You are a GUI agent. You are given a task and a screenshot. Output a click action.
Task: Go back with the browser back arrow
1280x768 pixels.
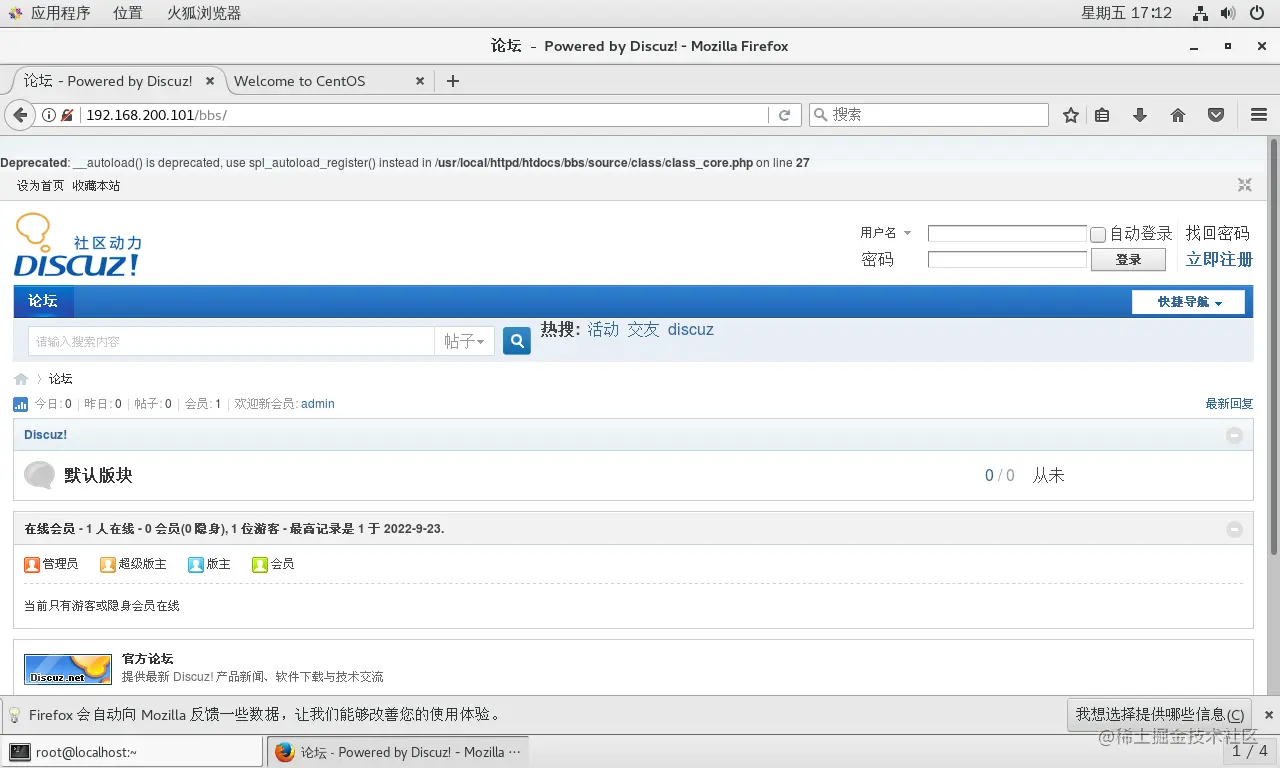point(20,115)
